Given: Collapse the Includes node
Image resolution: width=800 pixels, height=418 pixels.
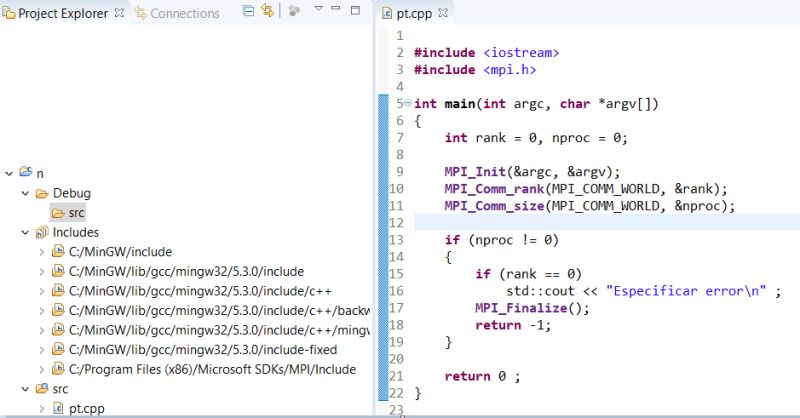Looking at the screenshot, I should 25,233.
